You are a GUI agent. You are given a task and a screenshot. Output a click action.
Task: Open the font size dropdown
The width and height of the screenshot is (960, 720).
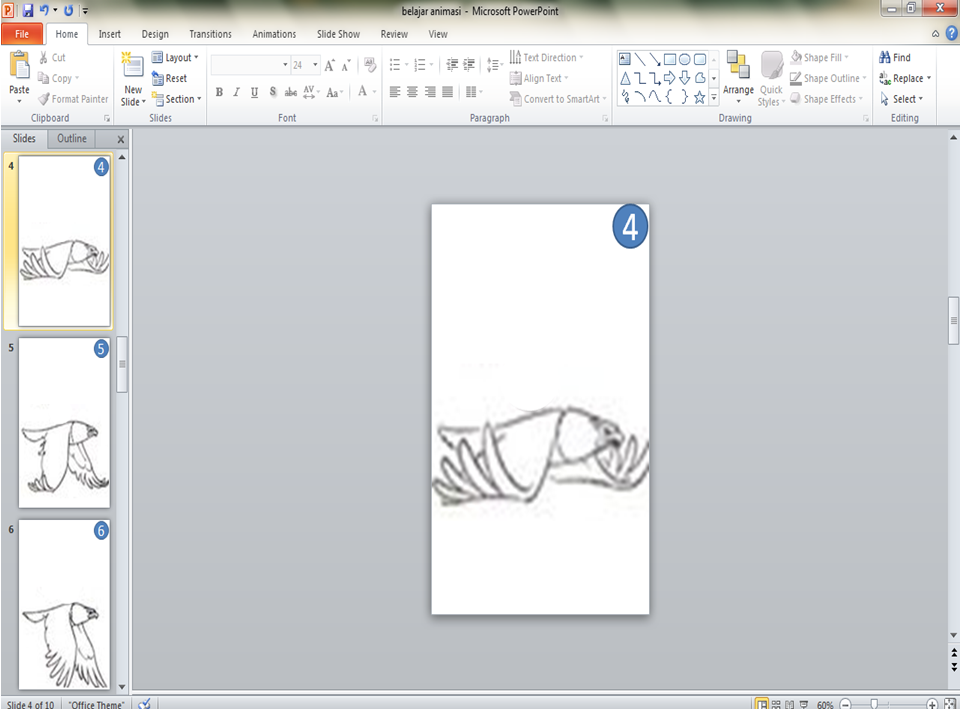(x=315, y=64)
